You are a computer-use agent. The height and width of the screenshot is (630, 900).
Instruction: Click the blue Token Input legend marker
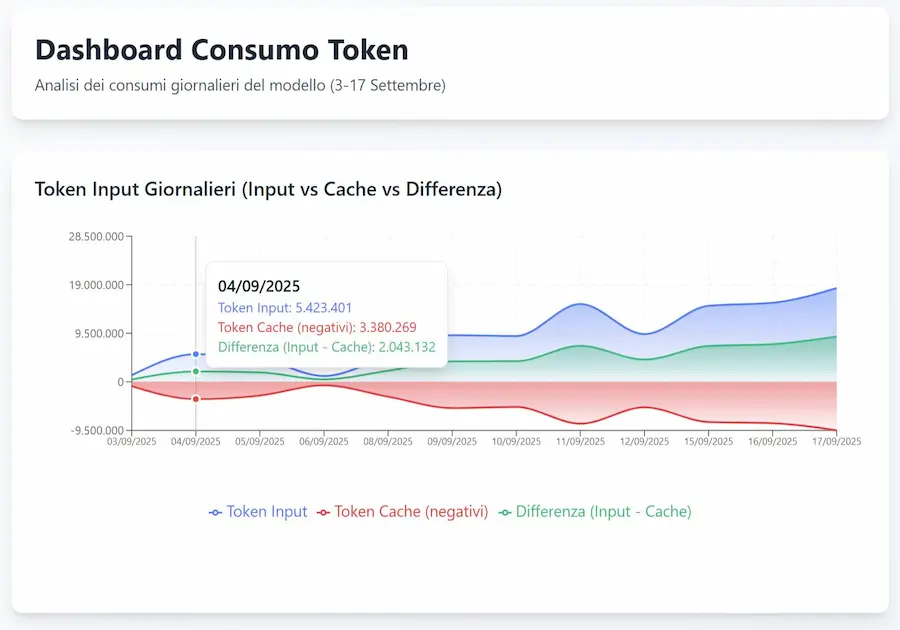click(x=215, y=512)
